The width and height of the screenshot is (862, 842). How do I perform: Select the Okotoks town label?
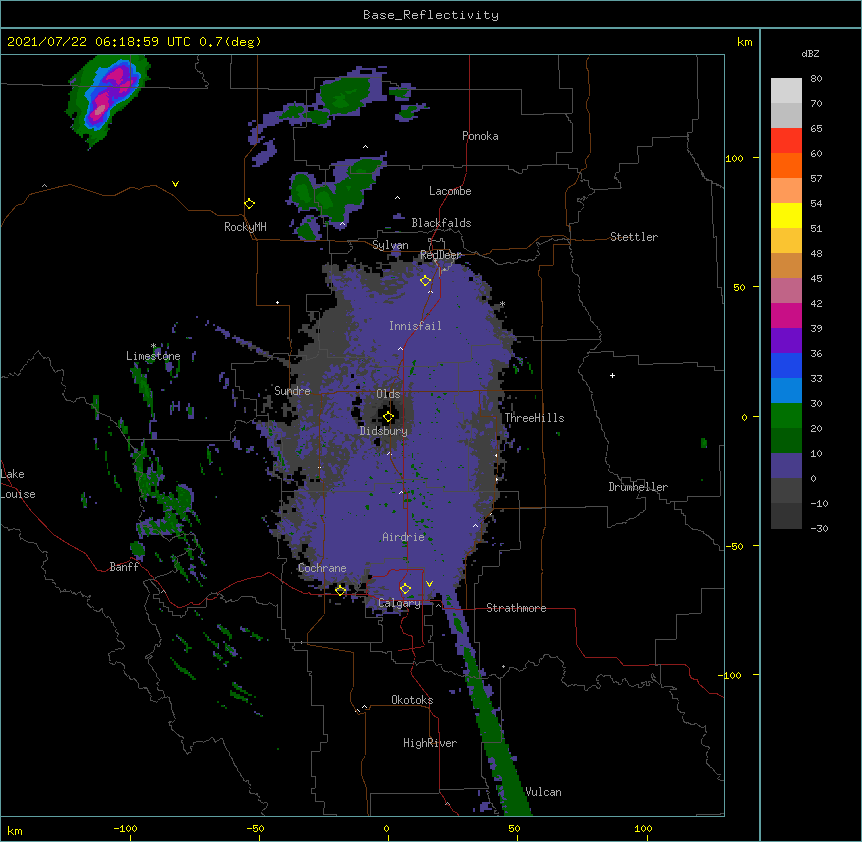[x=412, y=700]
